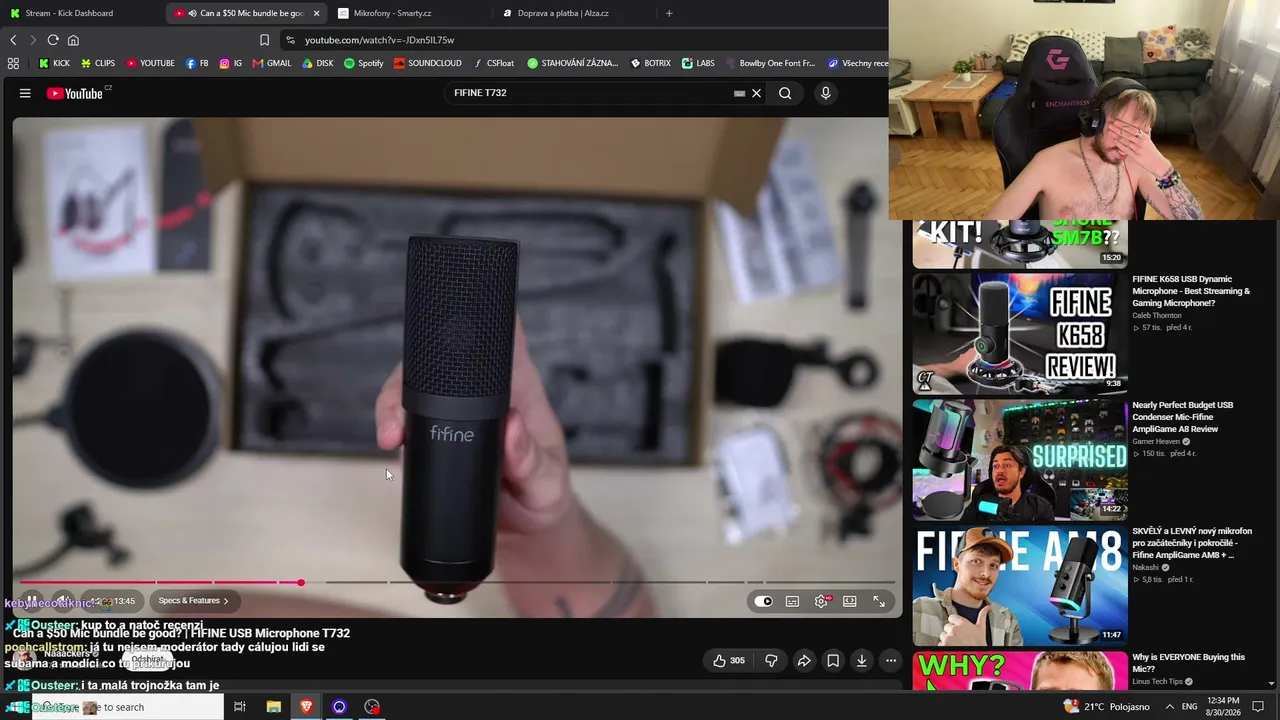The image size is (1280, 720).
Task: Pause the video with the player pause button
Action: pos(31,601)
